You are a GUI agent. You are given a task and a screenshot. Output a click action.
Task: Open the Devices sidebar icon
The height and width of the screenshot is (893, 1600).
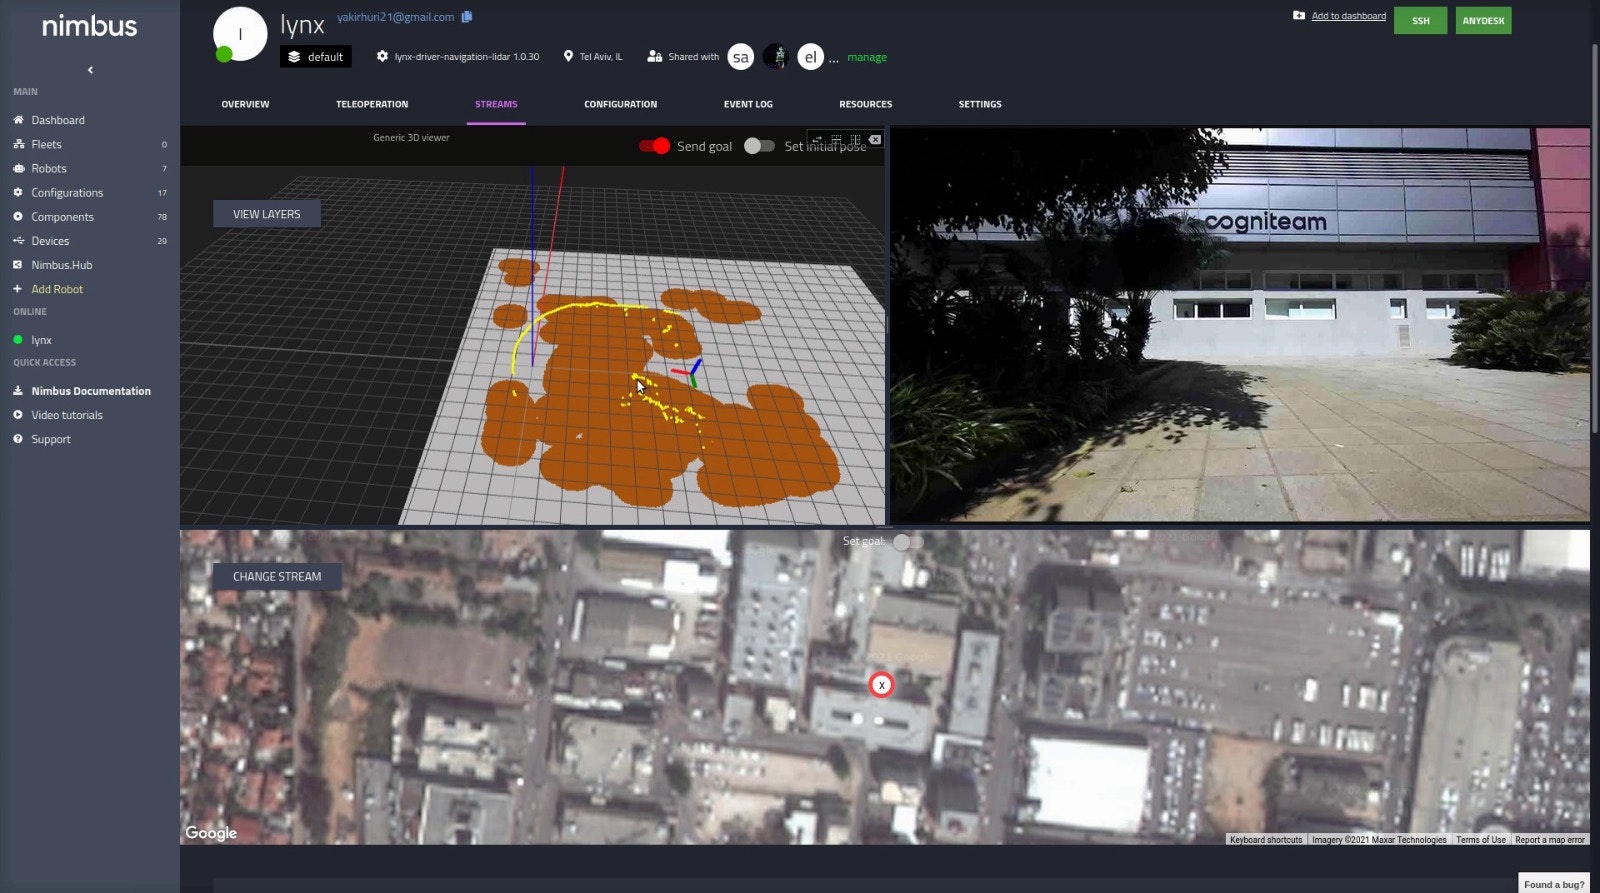tap(18, 241)
